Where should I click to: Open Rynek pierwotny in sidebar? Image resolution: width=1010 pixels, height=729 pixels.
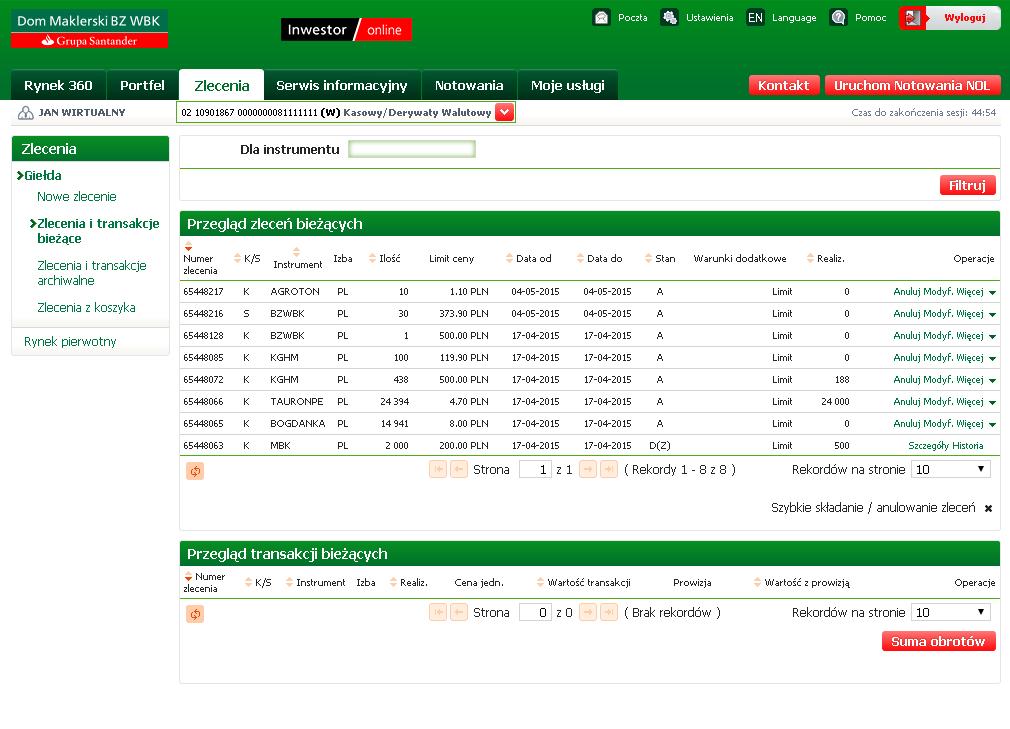pos(70,341)
